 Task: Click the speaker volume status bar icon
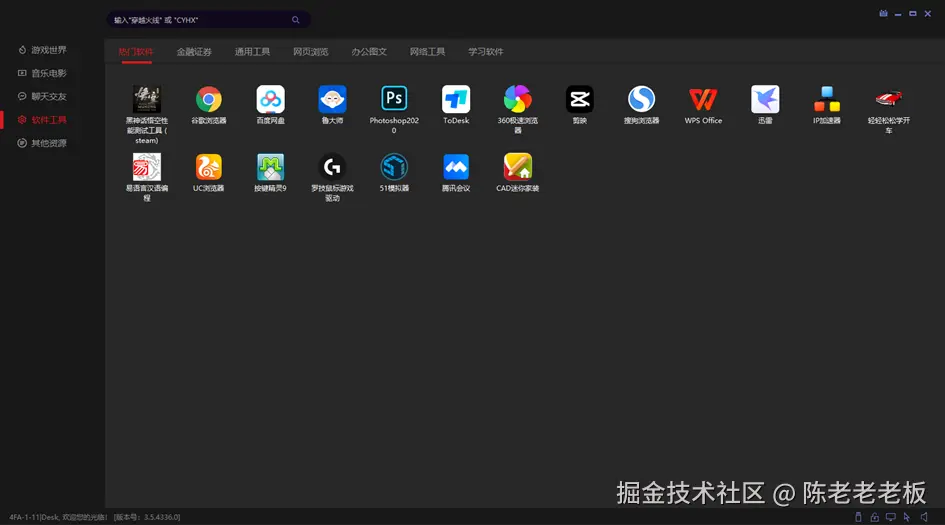pos(924,517)
